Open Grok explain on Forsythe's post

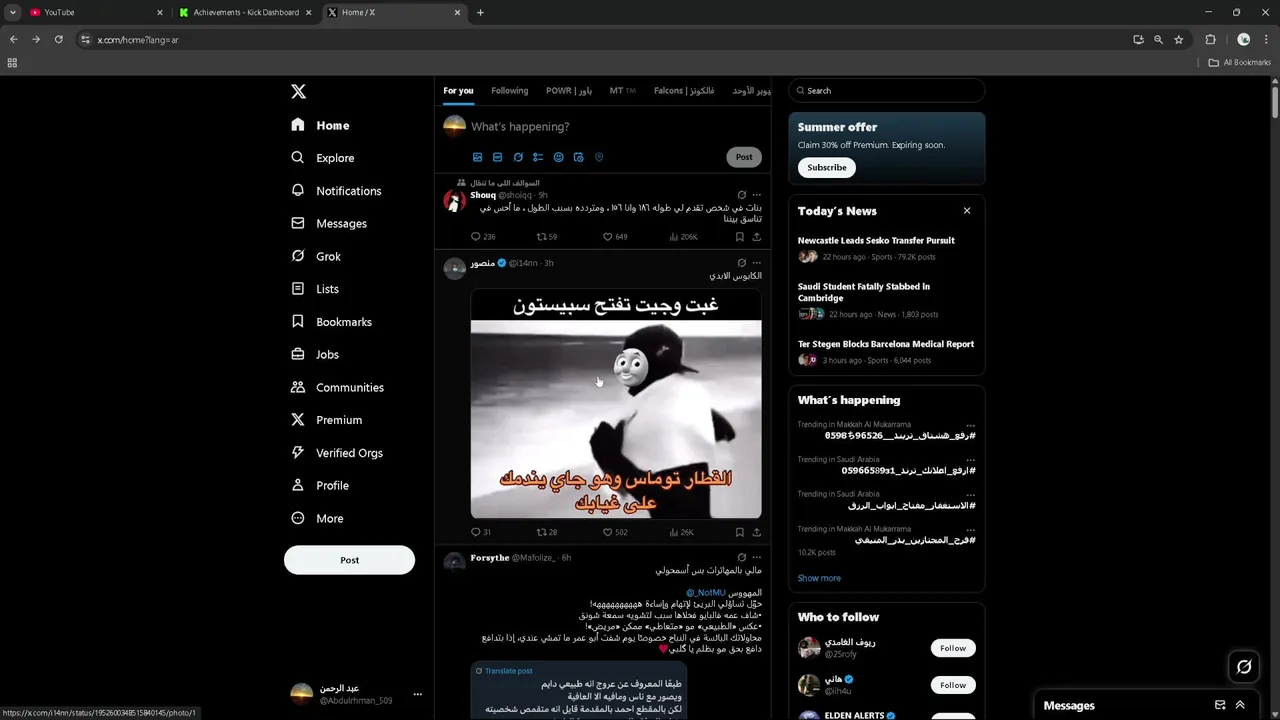tap(741, 557)
